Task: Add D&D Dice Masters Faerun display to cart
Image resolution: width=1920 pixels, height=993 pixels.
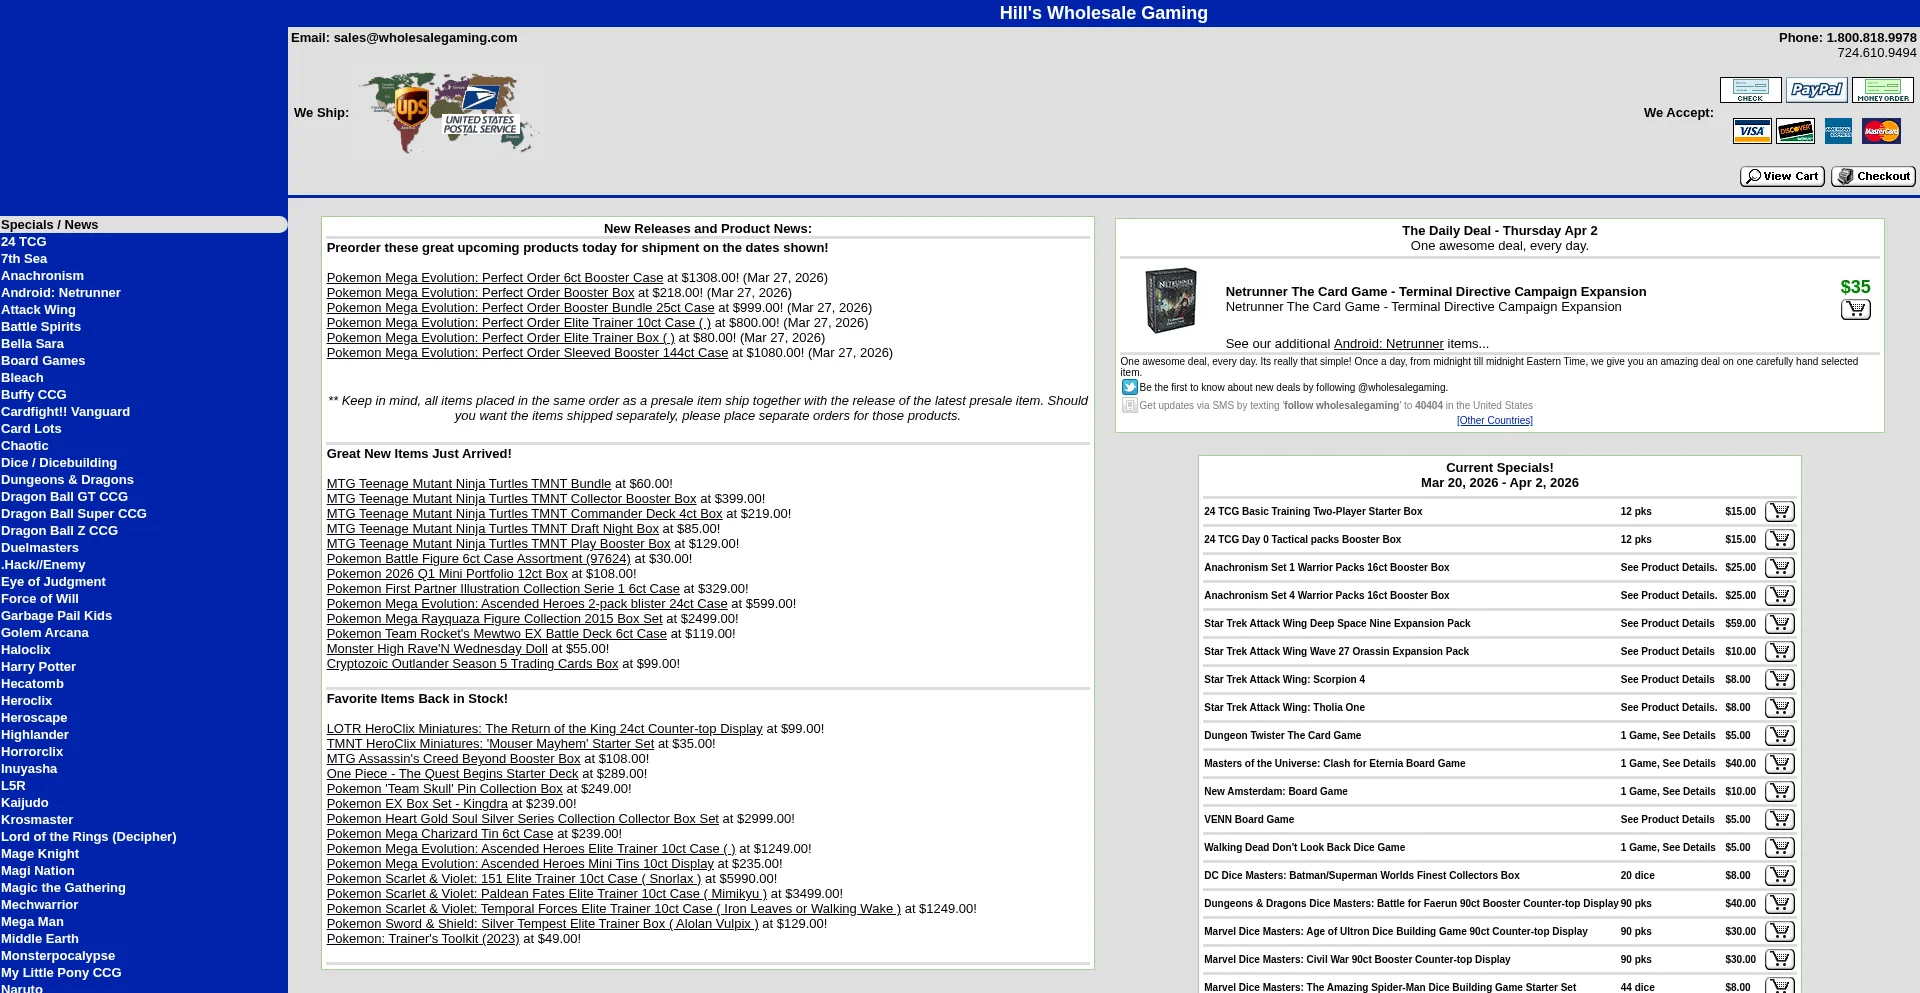Action: [1780, 904]
